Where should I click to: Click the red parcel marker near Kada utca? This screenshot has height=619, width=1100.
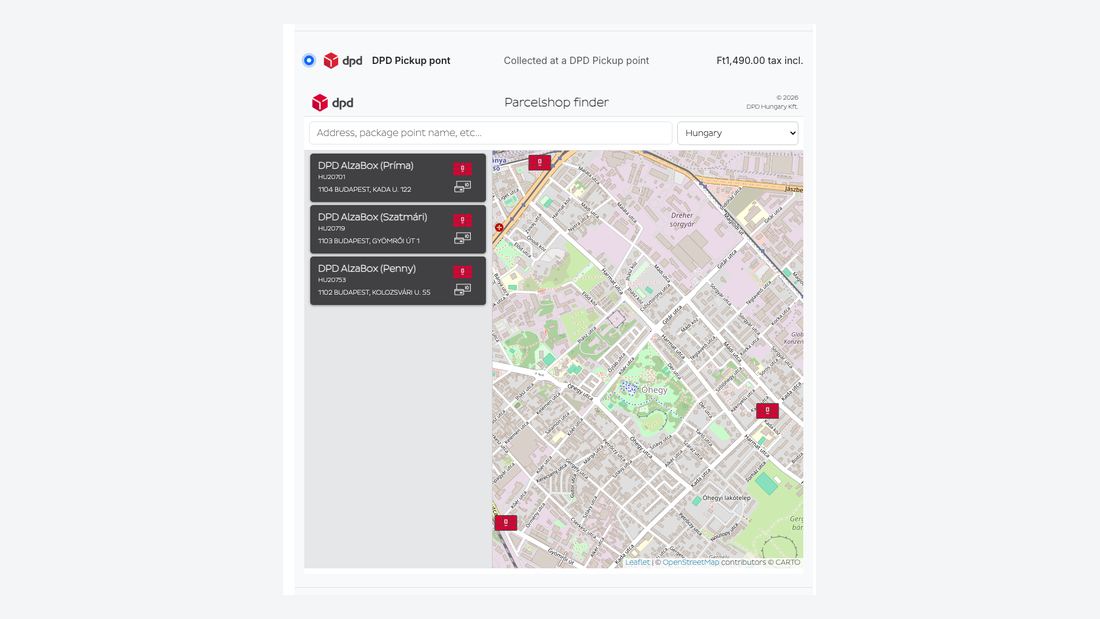[767, 411]
